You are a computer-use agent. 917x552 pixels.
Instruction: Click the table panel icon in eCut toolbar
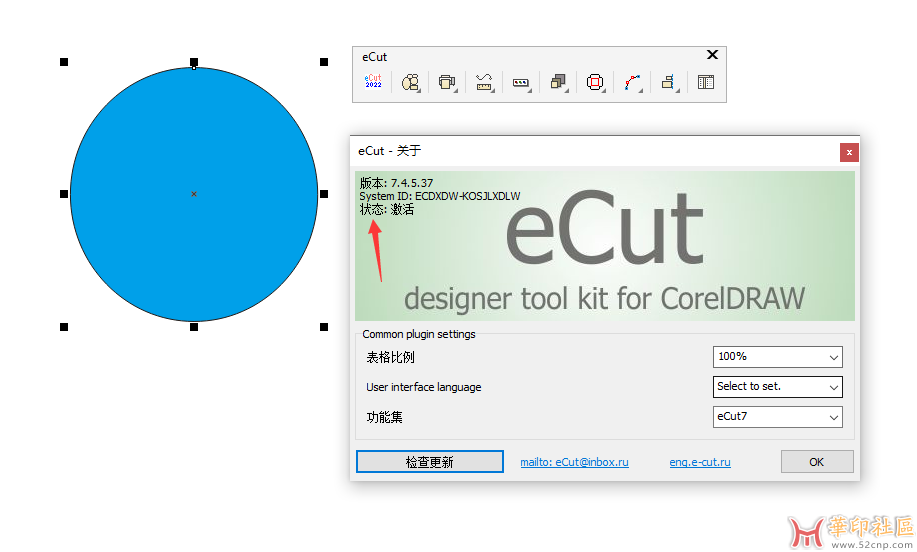coord(706,82)
